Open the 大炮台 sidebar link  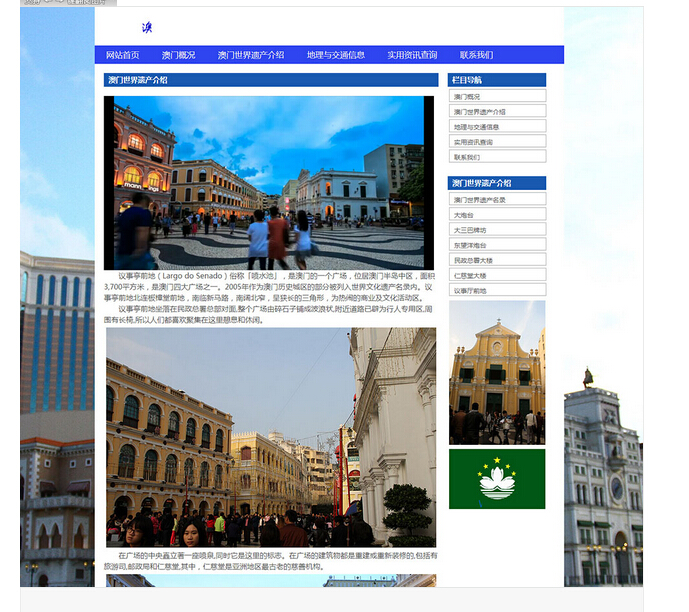coord(497,215)
